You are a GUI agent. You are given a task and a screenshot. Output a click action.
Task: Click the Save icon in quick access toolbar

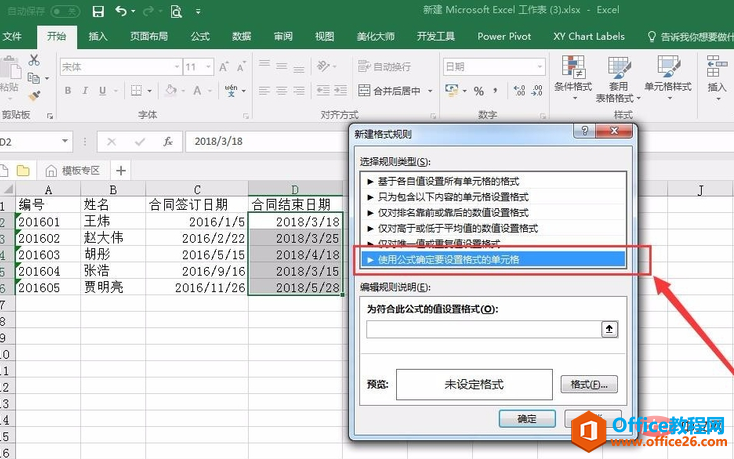tap(98, 11)
